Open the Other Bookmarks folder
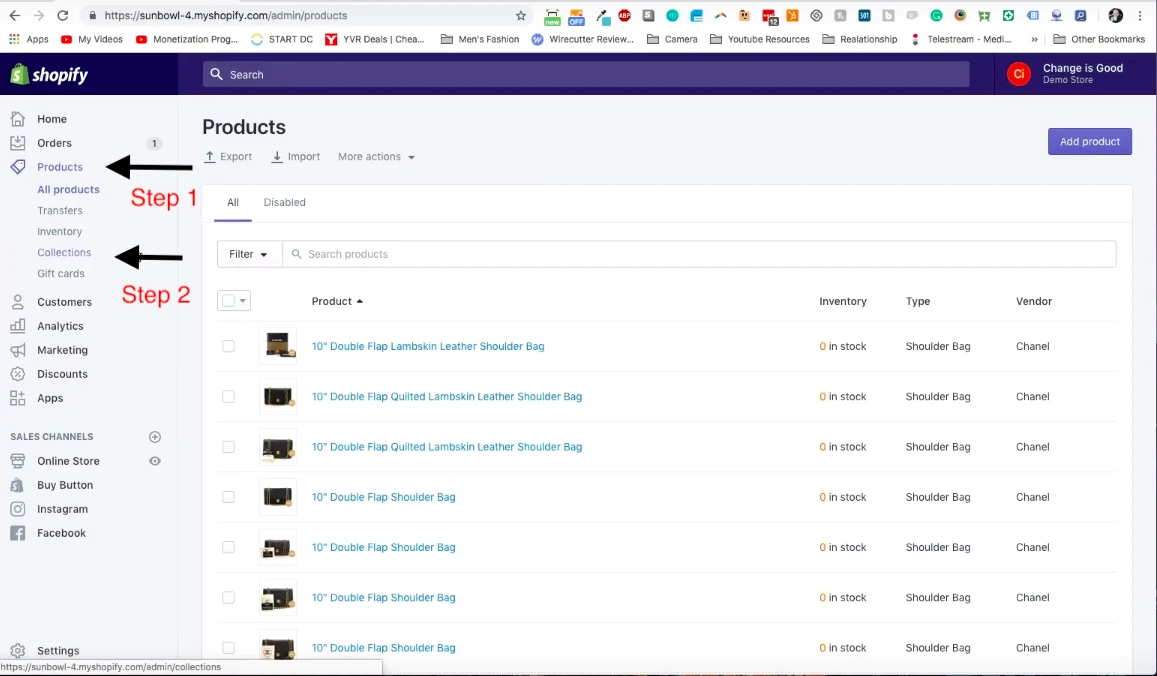Screen dimensions: 1157x676 click(1099, 39)
